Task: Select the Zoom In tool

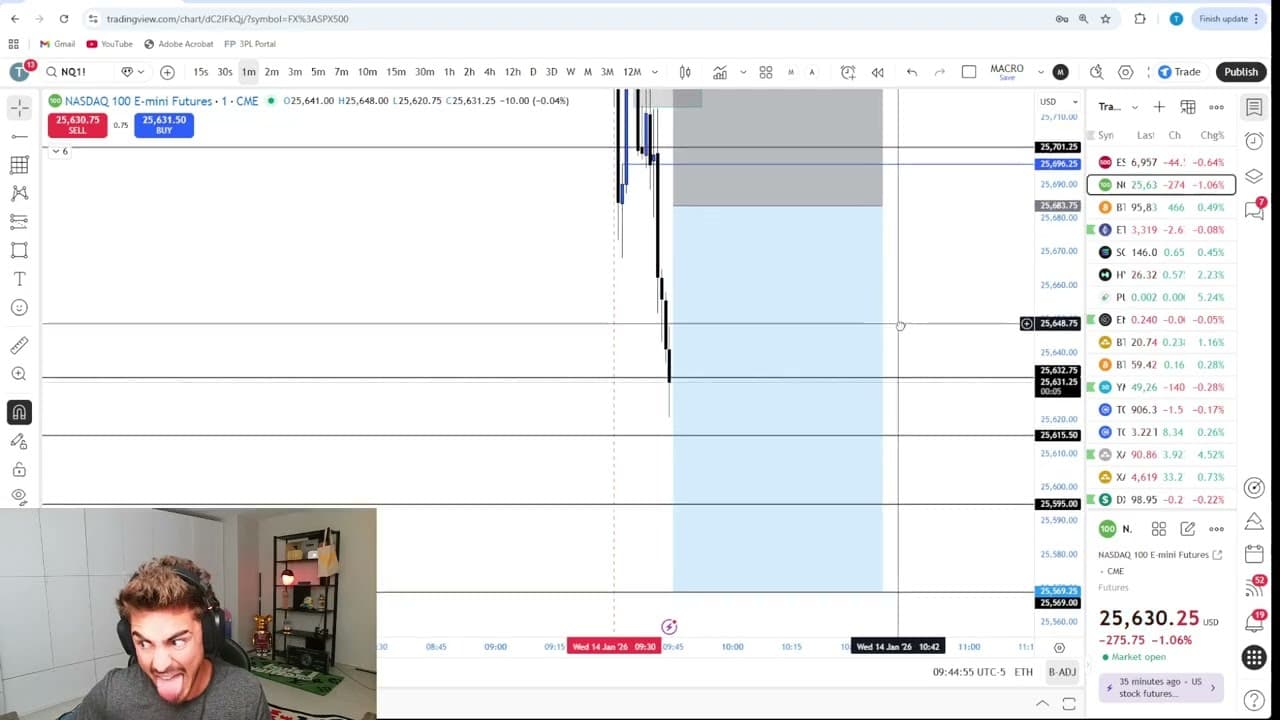Action: 19,374
